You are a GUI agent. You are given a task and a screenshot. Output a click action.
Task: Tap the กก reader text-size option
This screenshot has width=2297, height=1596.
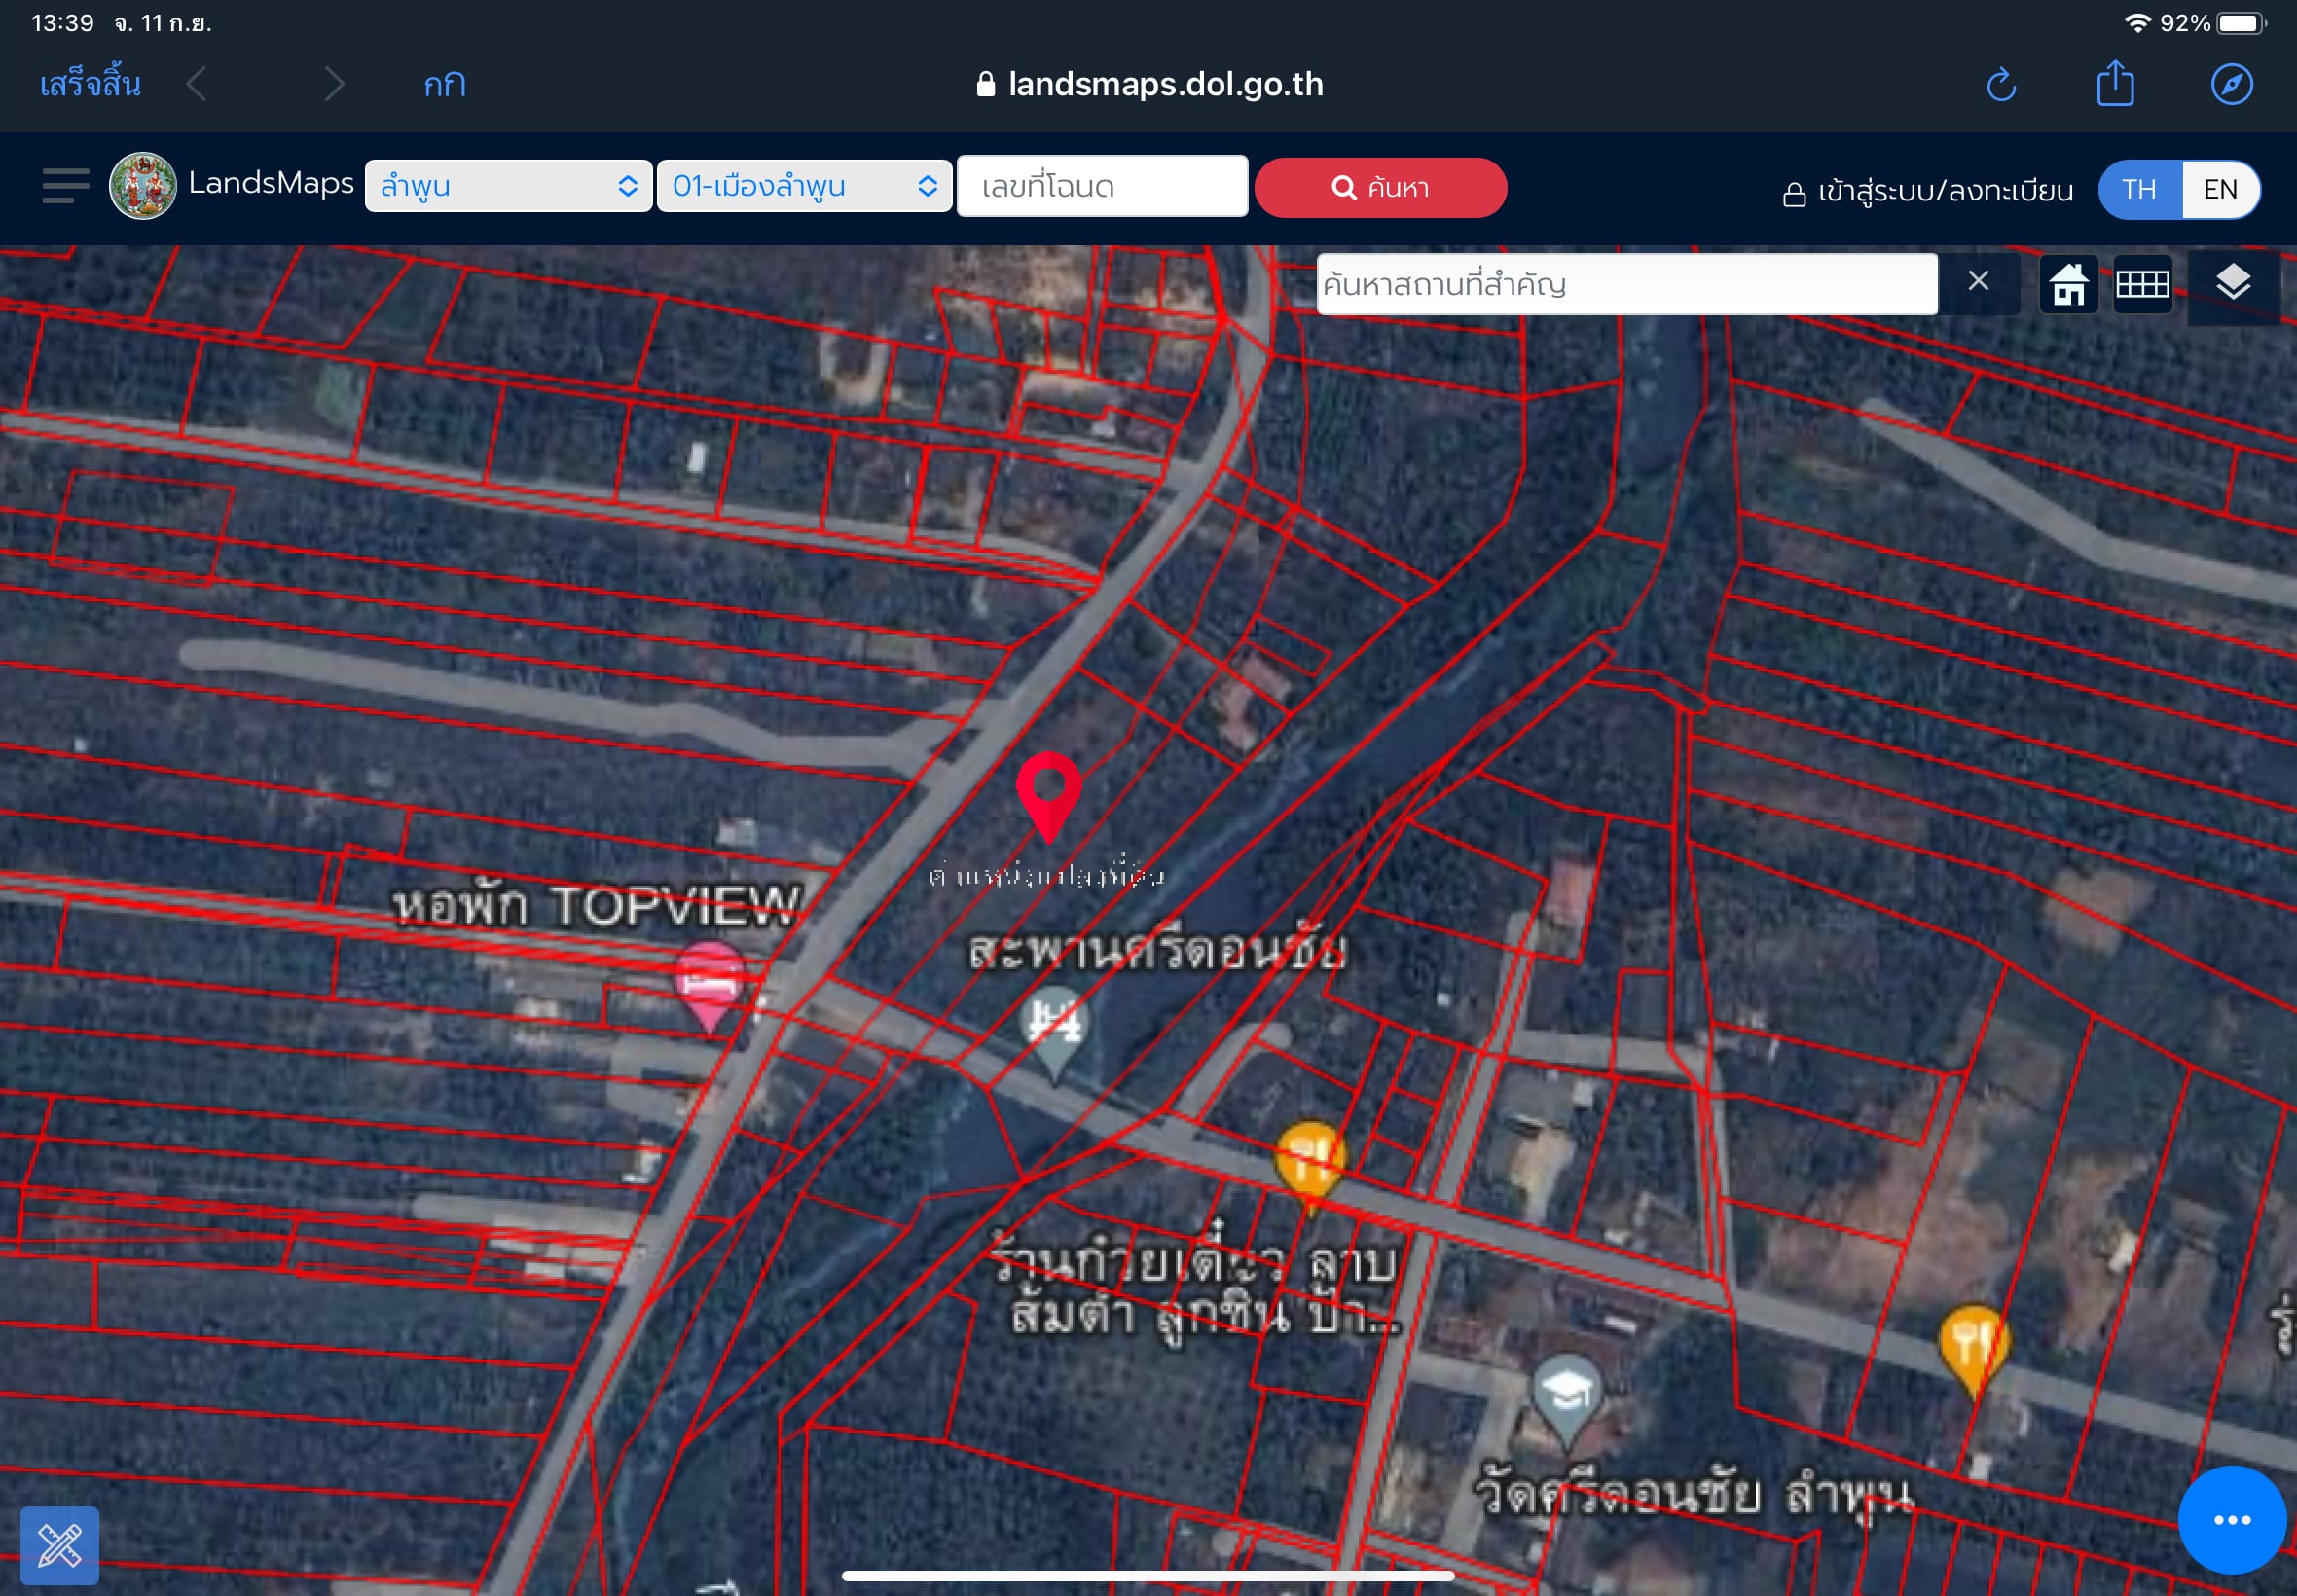[444, 85]
